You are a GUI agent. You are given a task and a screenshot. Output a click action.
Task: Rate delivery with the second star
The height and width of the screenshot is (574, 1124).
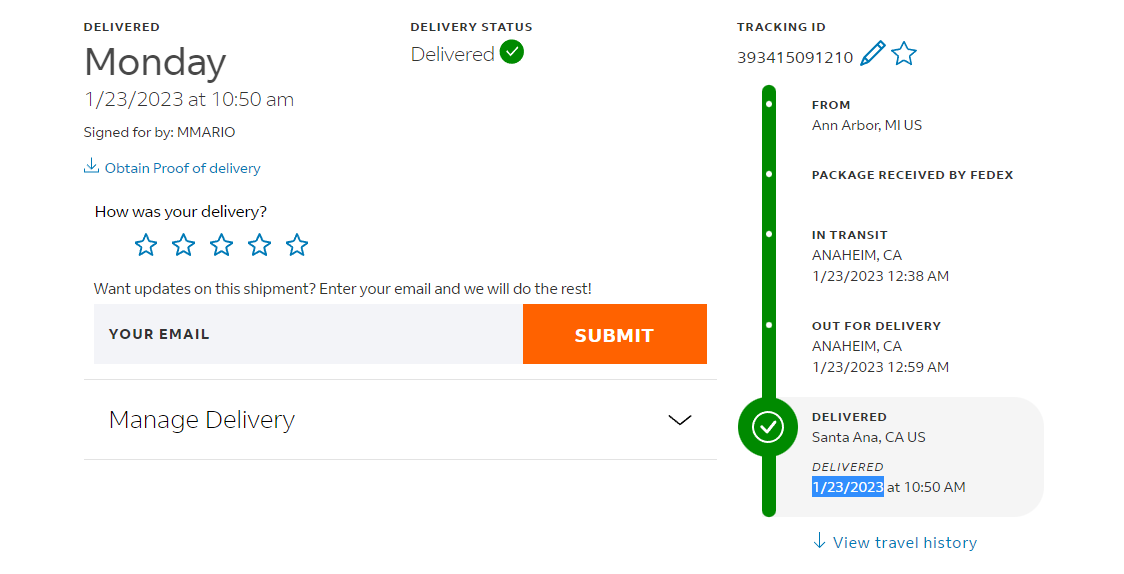tap(184, 245)
